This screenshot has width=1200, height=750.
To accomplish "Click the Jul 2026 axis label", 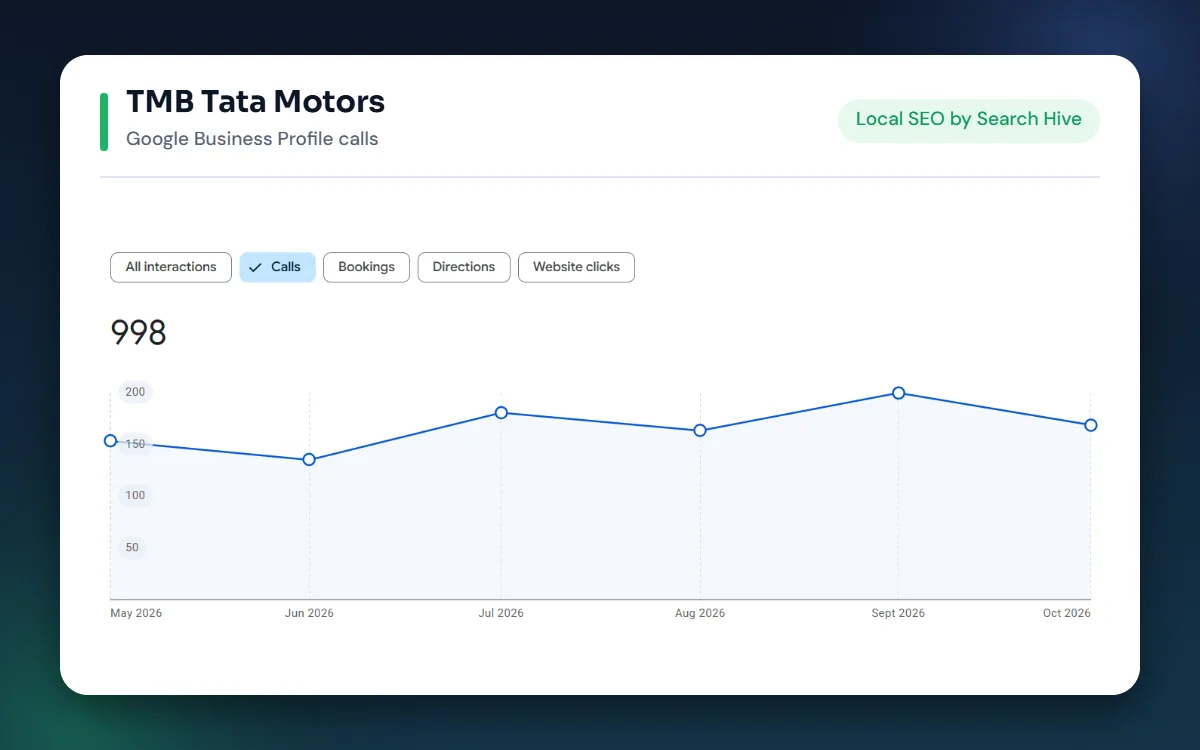I will (x=501, y=613).
